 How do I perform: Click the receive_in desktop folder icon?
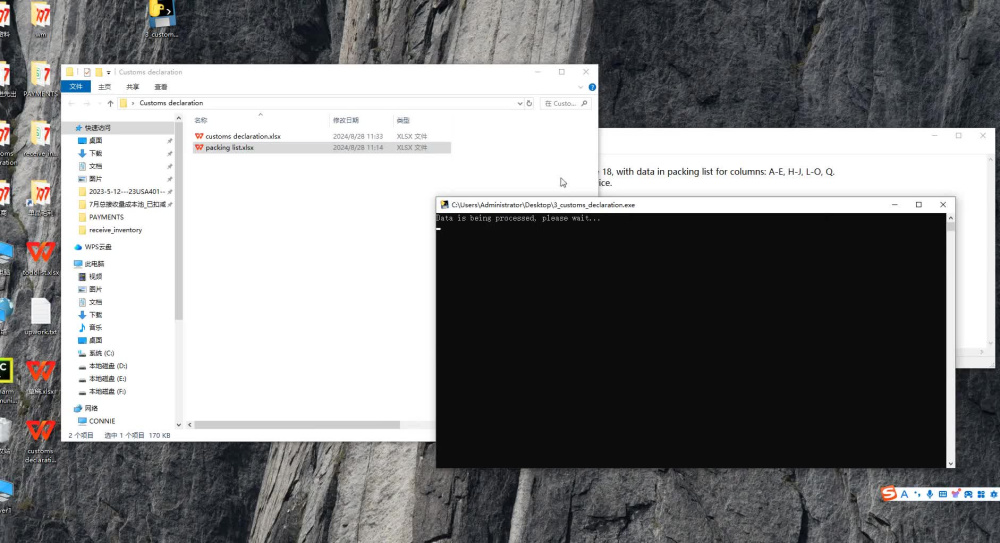40,138
